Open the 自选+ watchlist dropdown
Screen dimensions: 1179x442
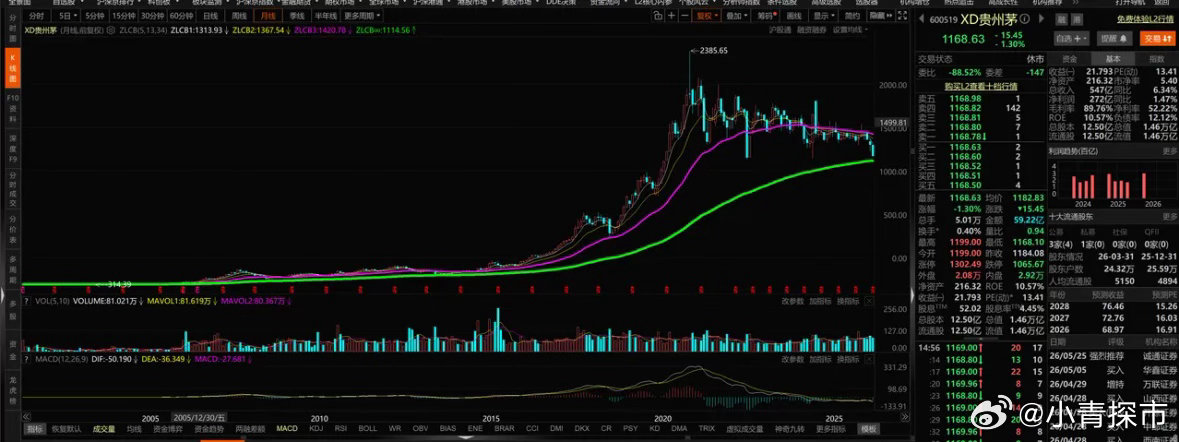point(1071,38)
